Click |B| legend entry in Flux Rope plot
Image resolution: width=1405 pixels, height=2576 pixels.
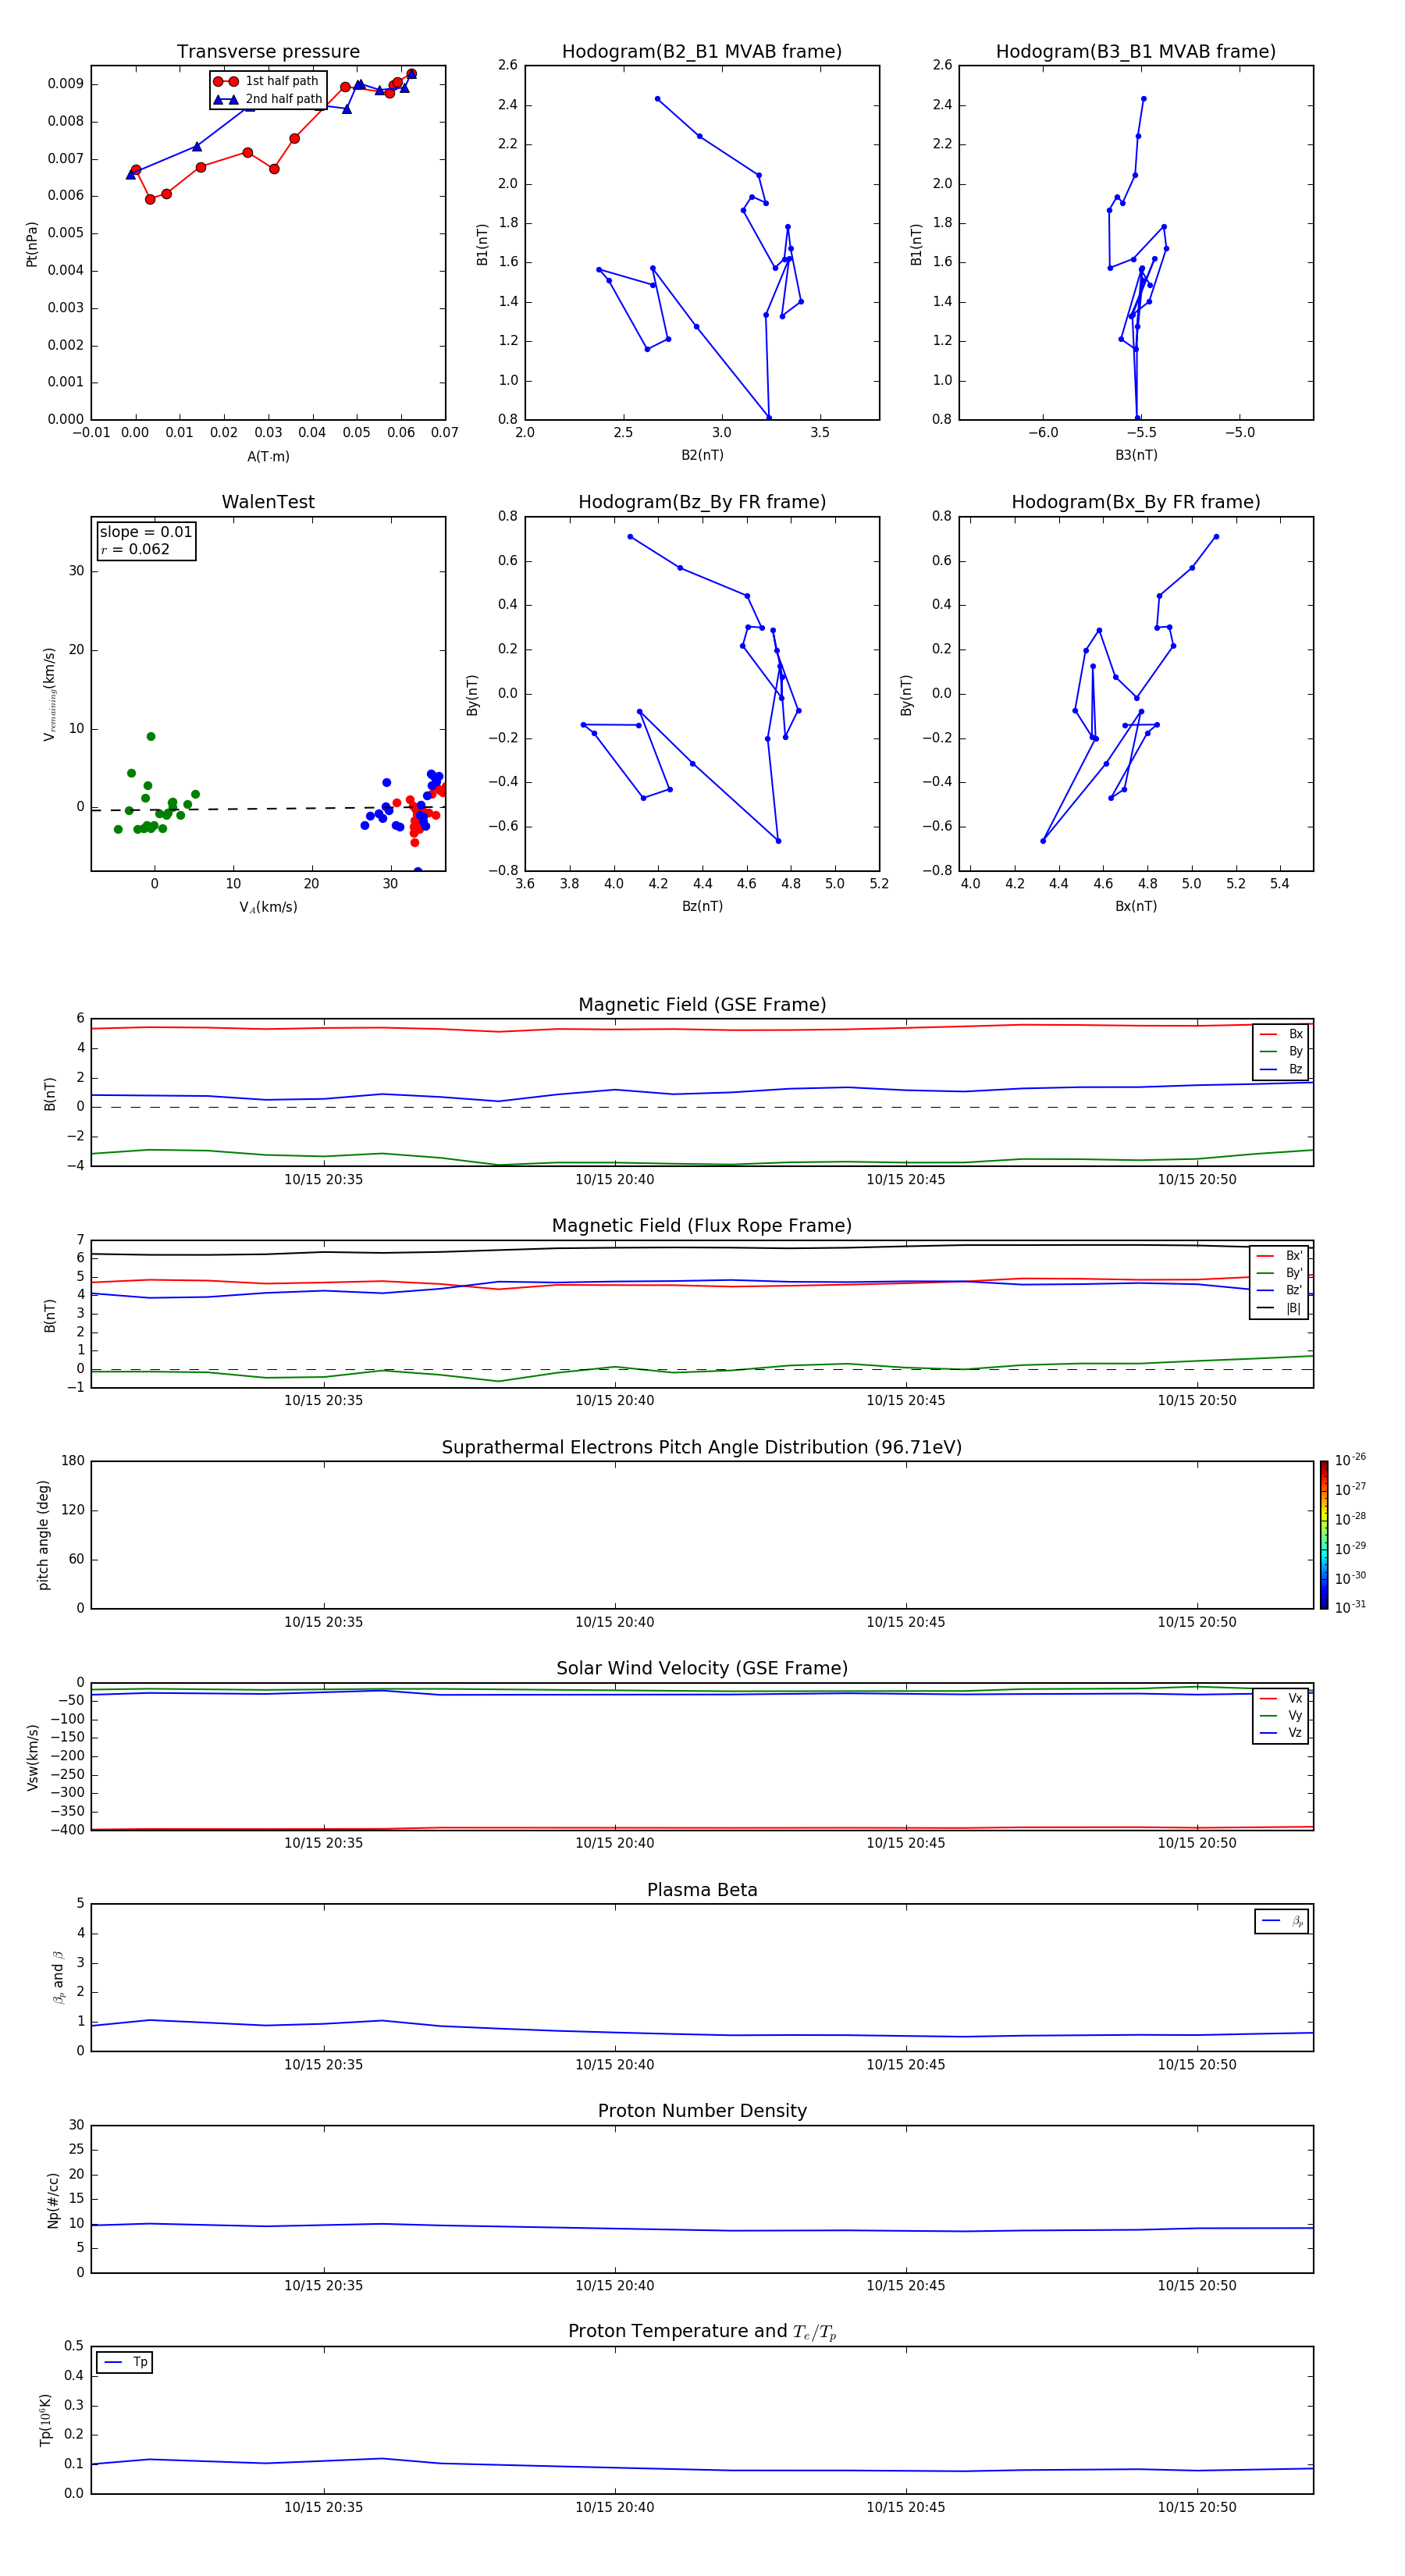click(1280, 1308)
